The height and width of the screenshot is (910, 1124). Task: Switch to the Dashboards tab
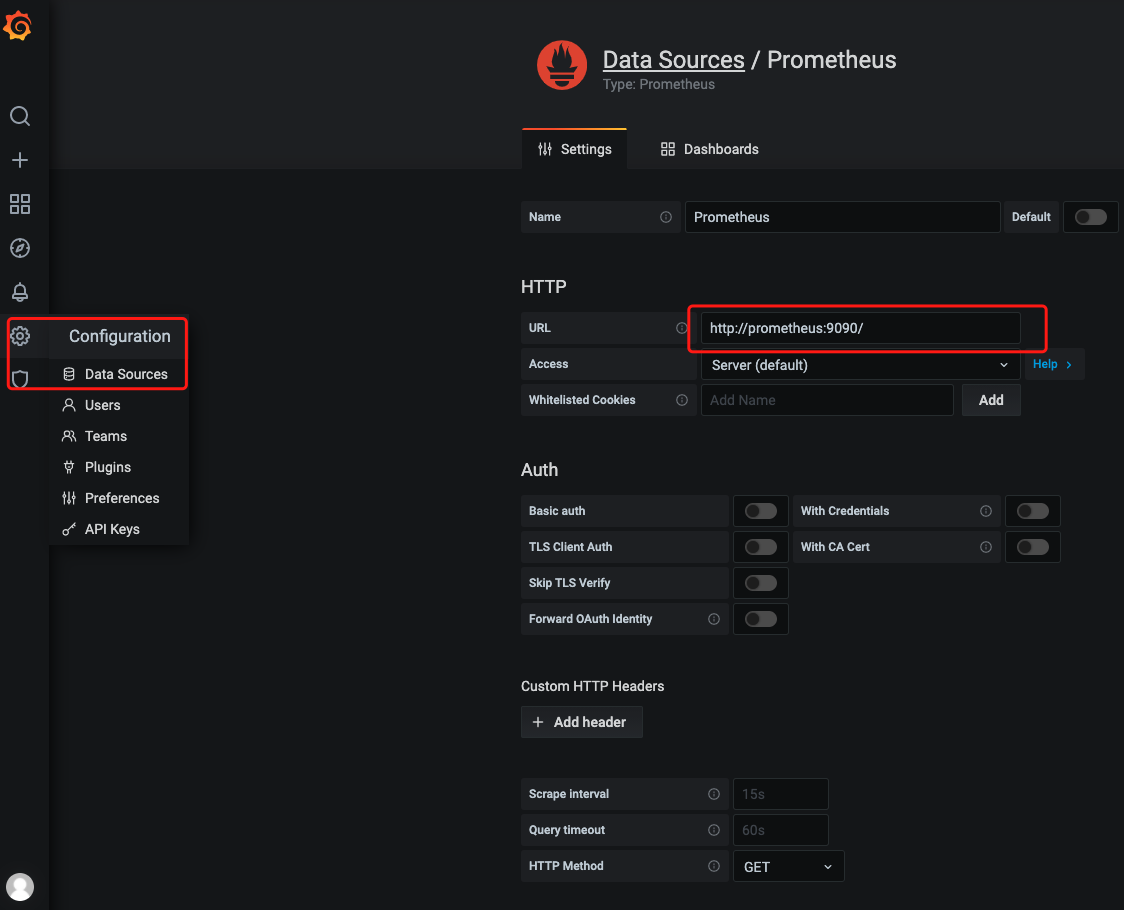709,149
